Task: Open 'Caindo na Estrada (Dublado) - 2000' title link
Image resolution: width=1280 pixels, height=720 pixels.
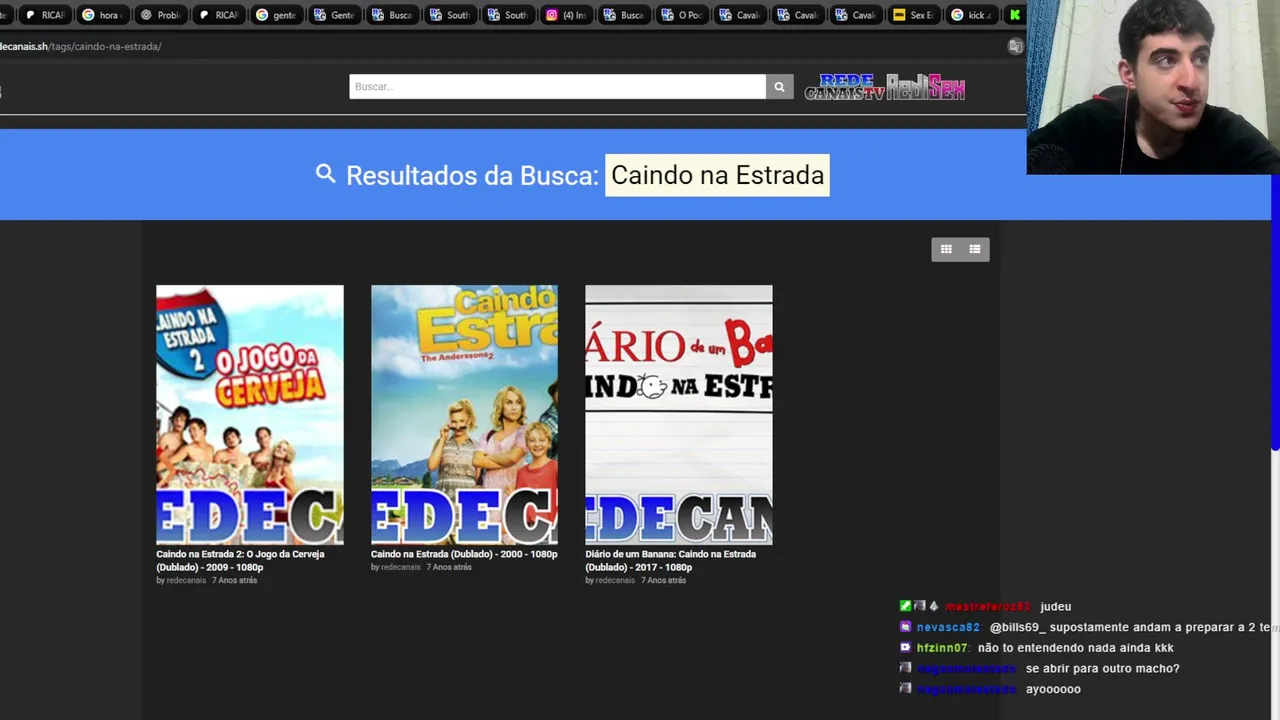Action: tap(464, 554)
